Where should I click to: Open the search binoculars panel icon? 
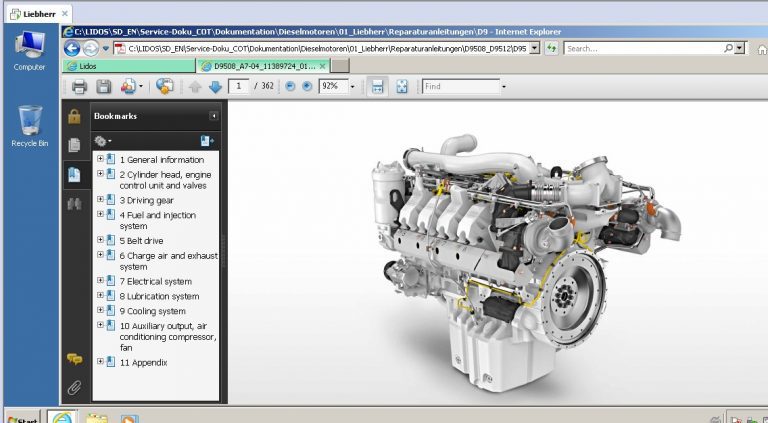click(74, 204)
